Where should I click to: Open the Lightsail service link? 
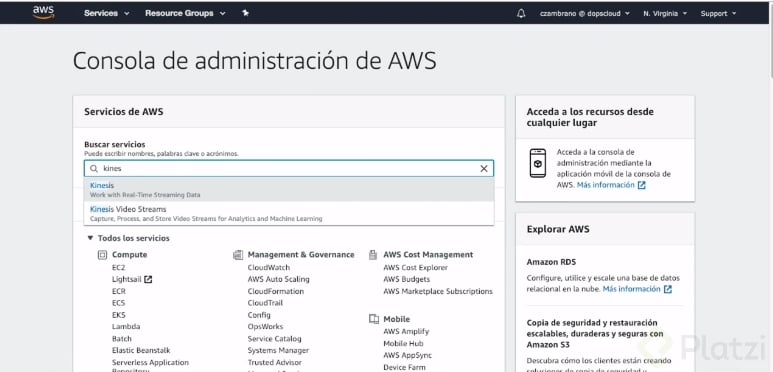click(127, 279)
